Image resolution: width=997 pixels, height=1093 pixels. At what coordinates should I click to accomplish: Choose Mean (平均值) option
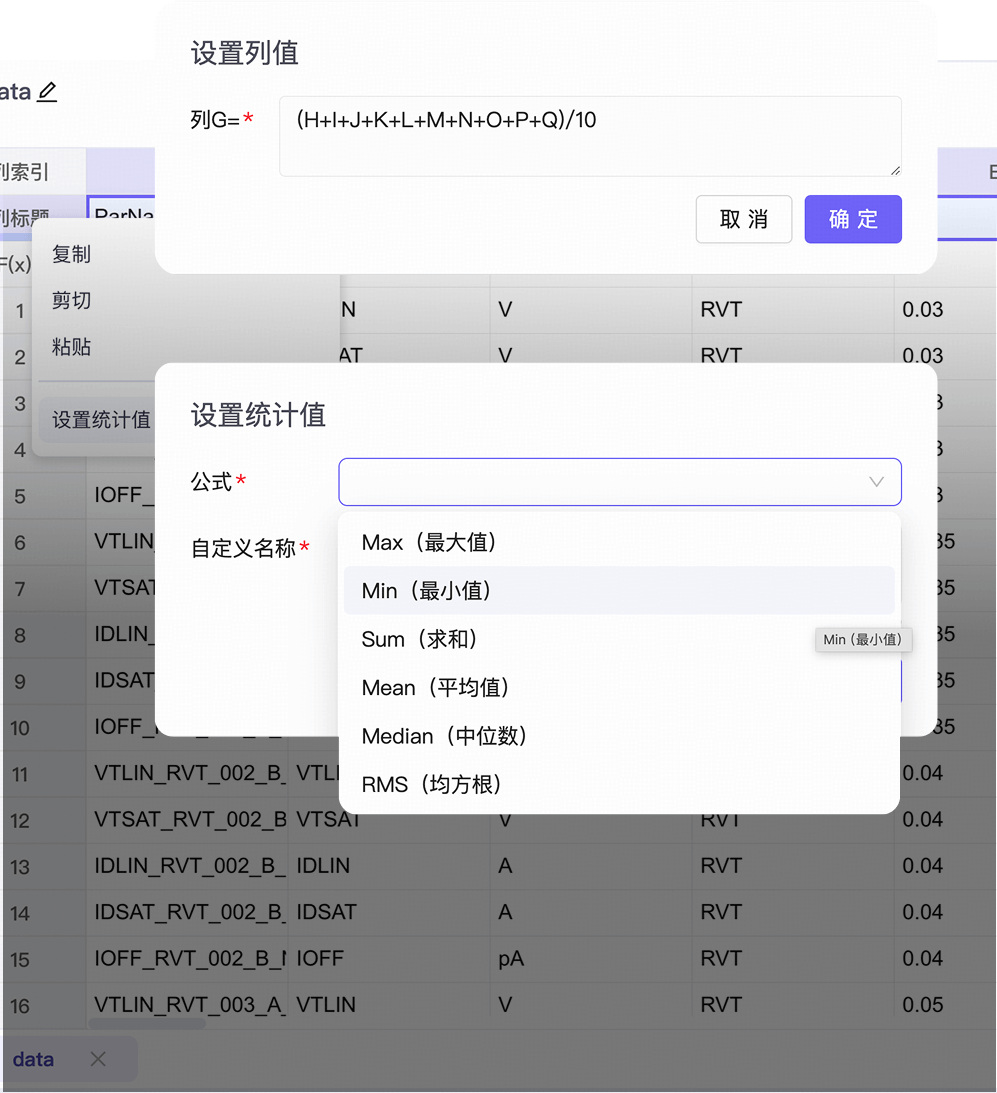tap(619, 687)
